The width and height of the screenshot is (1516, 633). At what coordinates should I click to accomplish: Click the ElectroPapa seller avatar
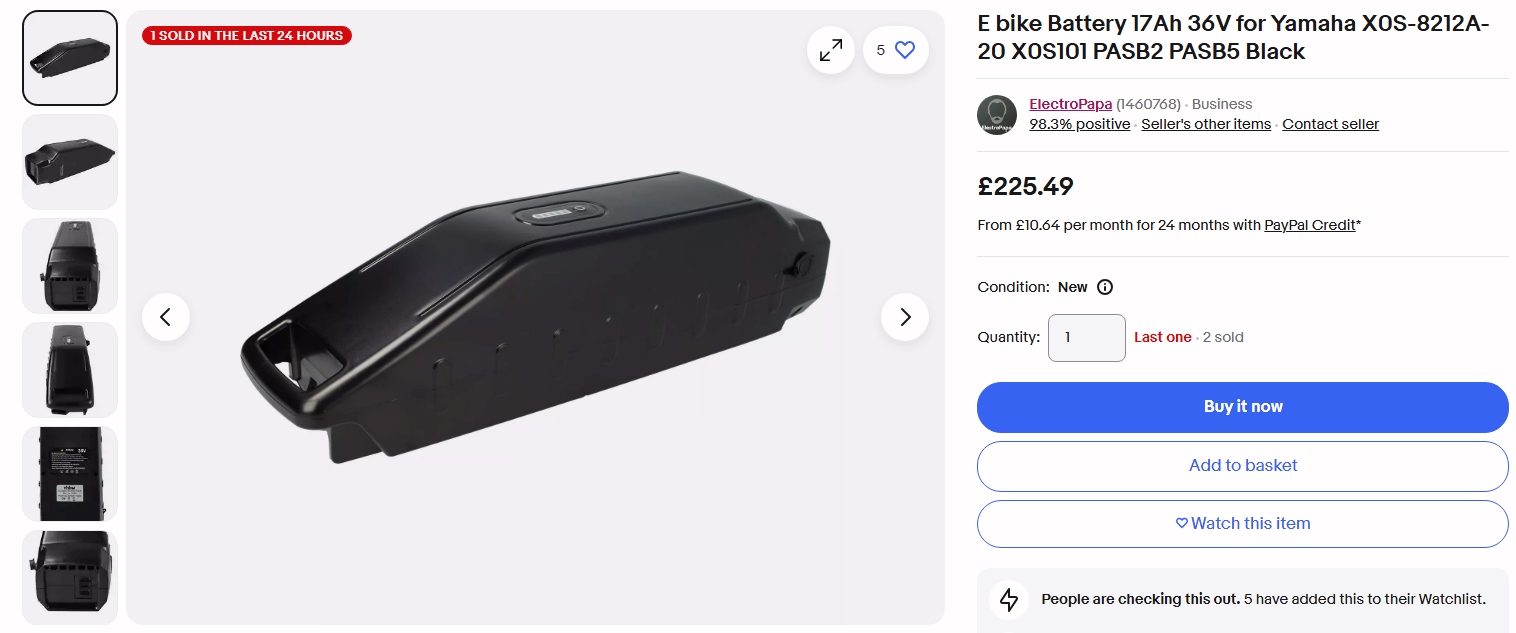click(997, 115)
